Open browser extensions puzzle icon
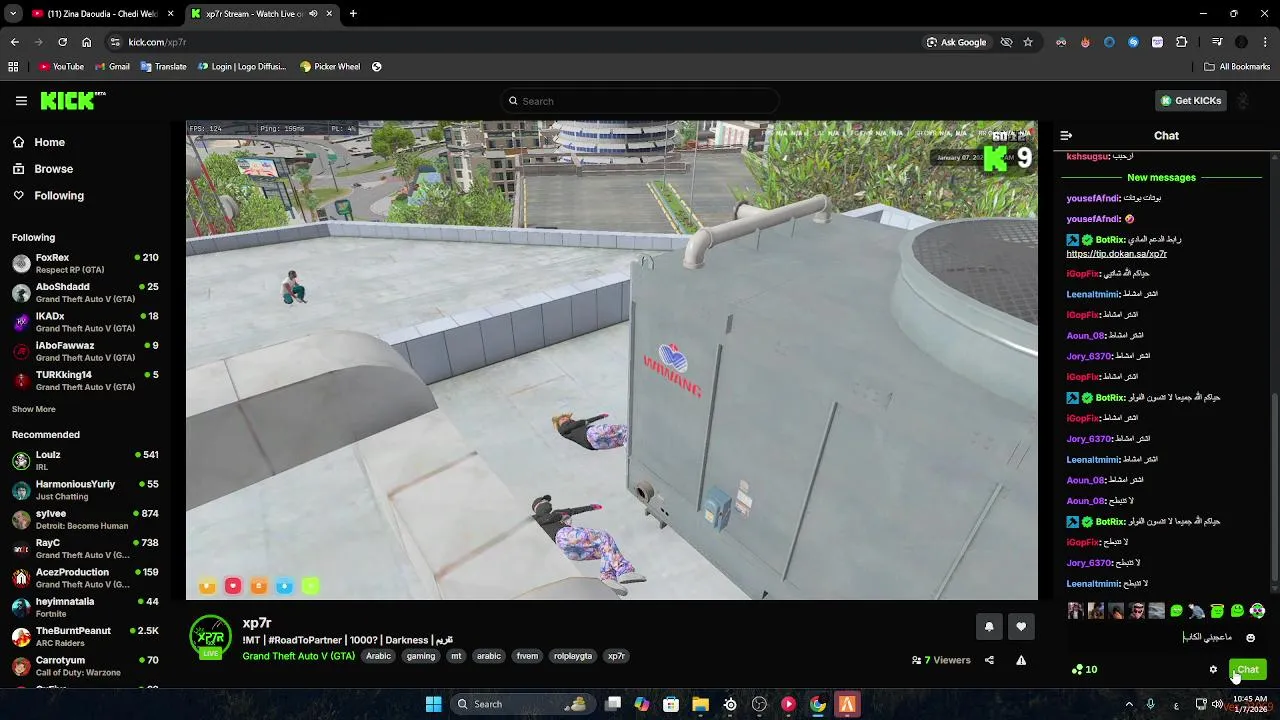The image size is (1280, 720). (1182, 42)
